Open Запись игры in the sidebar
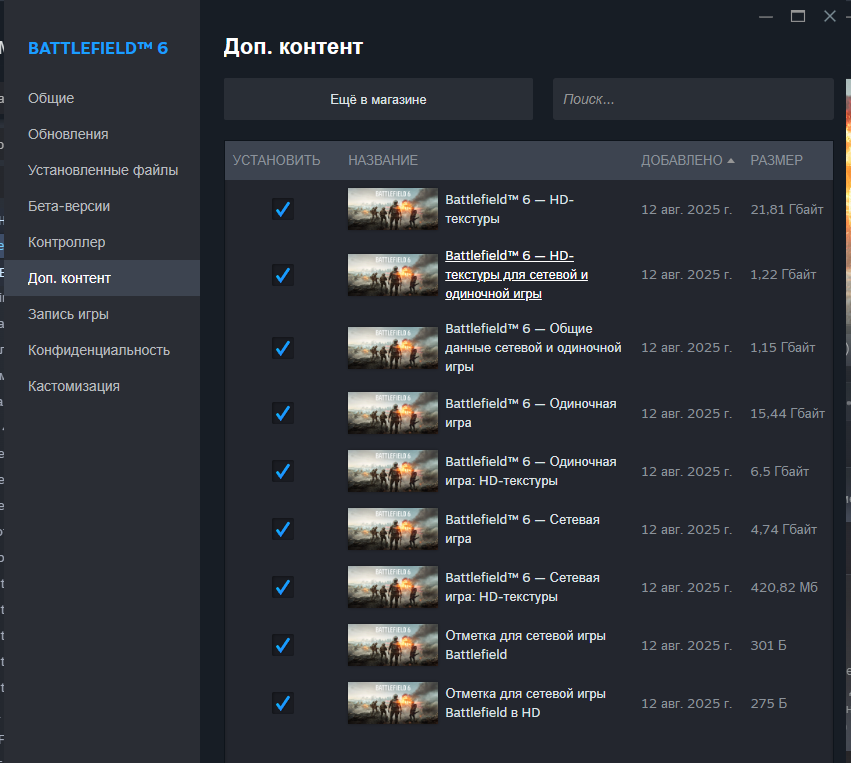Viewport: 851px width, 763px height. 102,314
